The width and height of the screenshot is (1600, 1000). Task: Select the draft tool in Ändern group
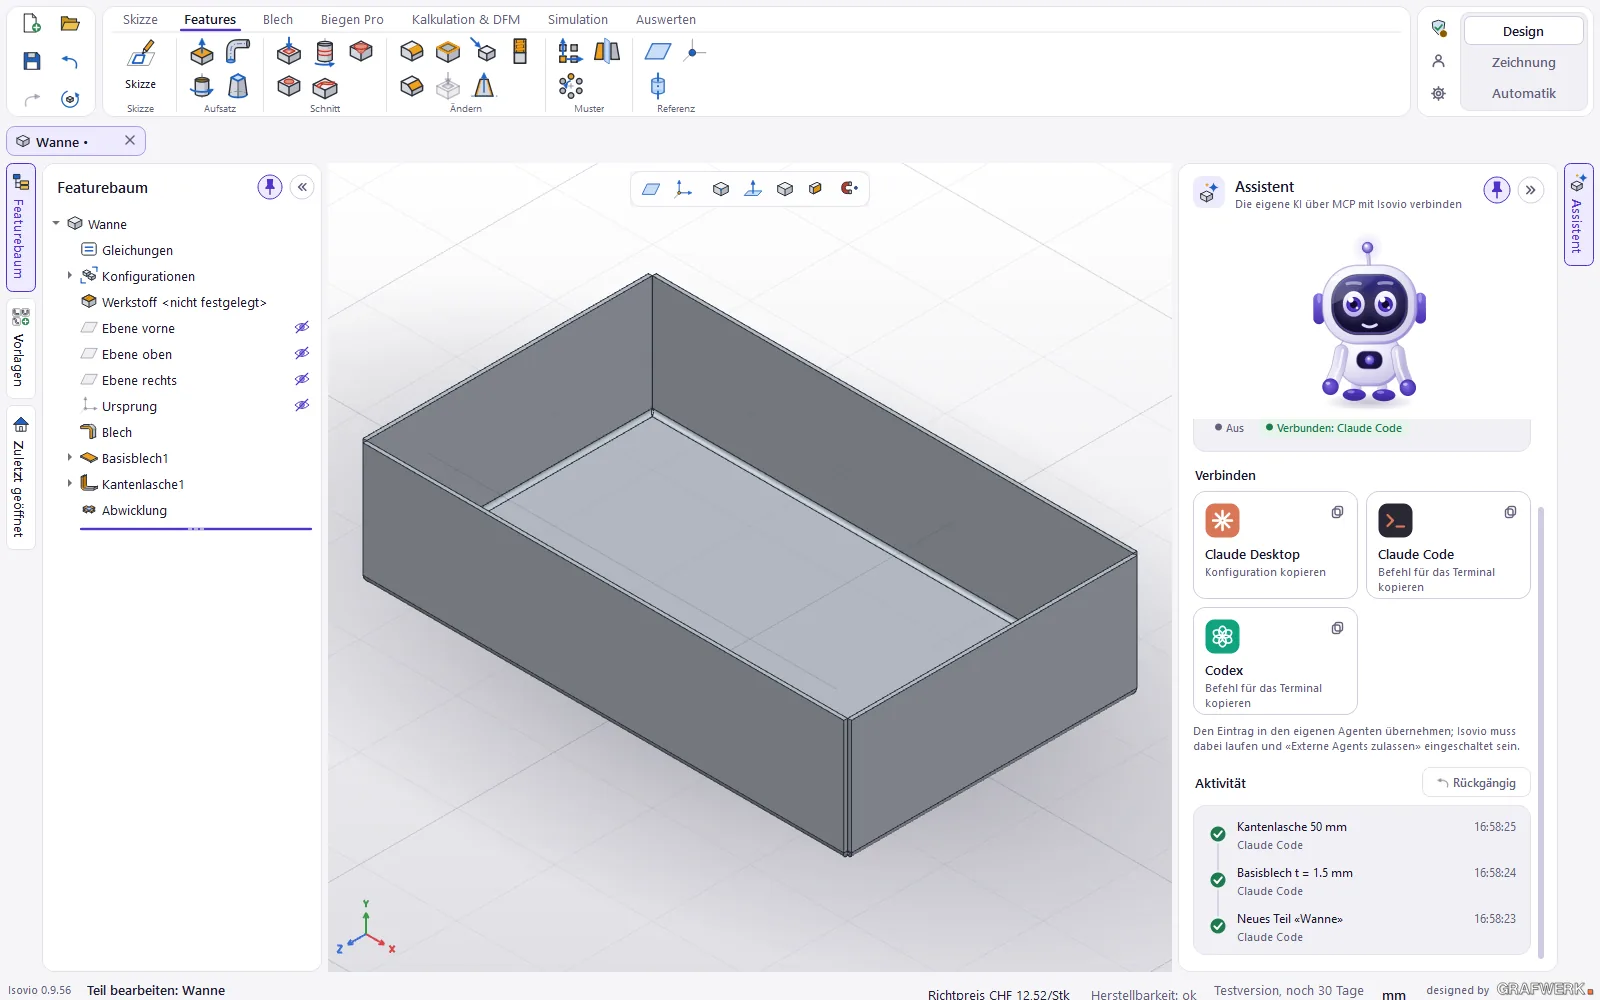485,87
